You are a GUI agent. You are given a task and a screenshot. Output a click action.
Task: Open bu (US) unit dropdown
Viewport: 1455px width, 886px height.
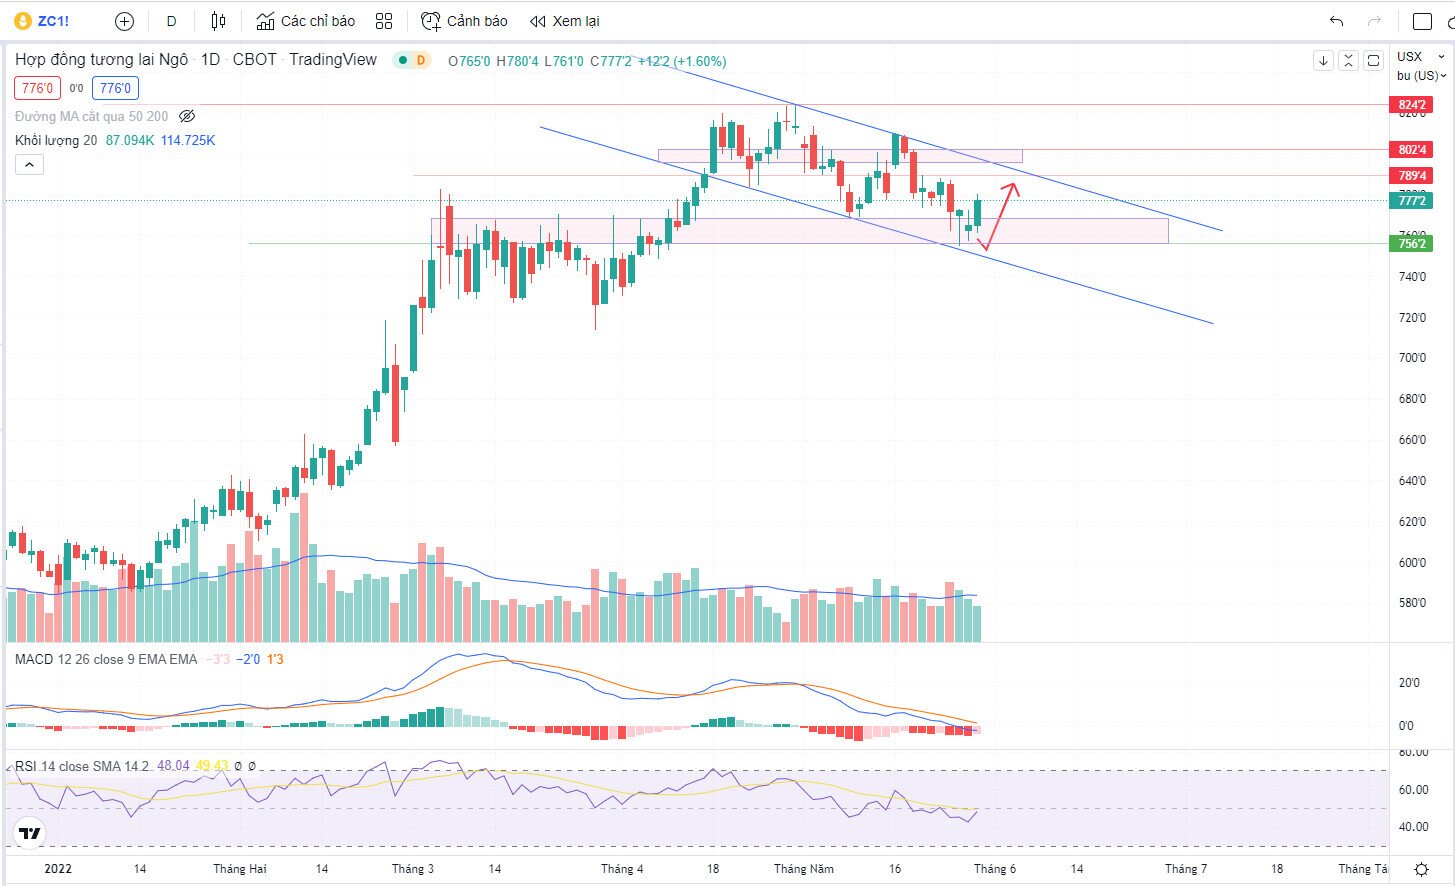point(1421,75)
